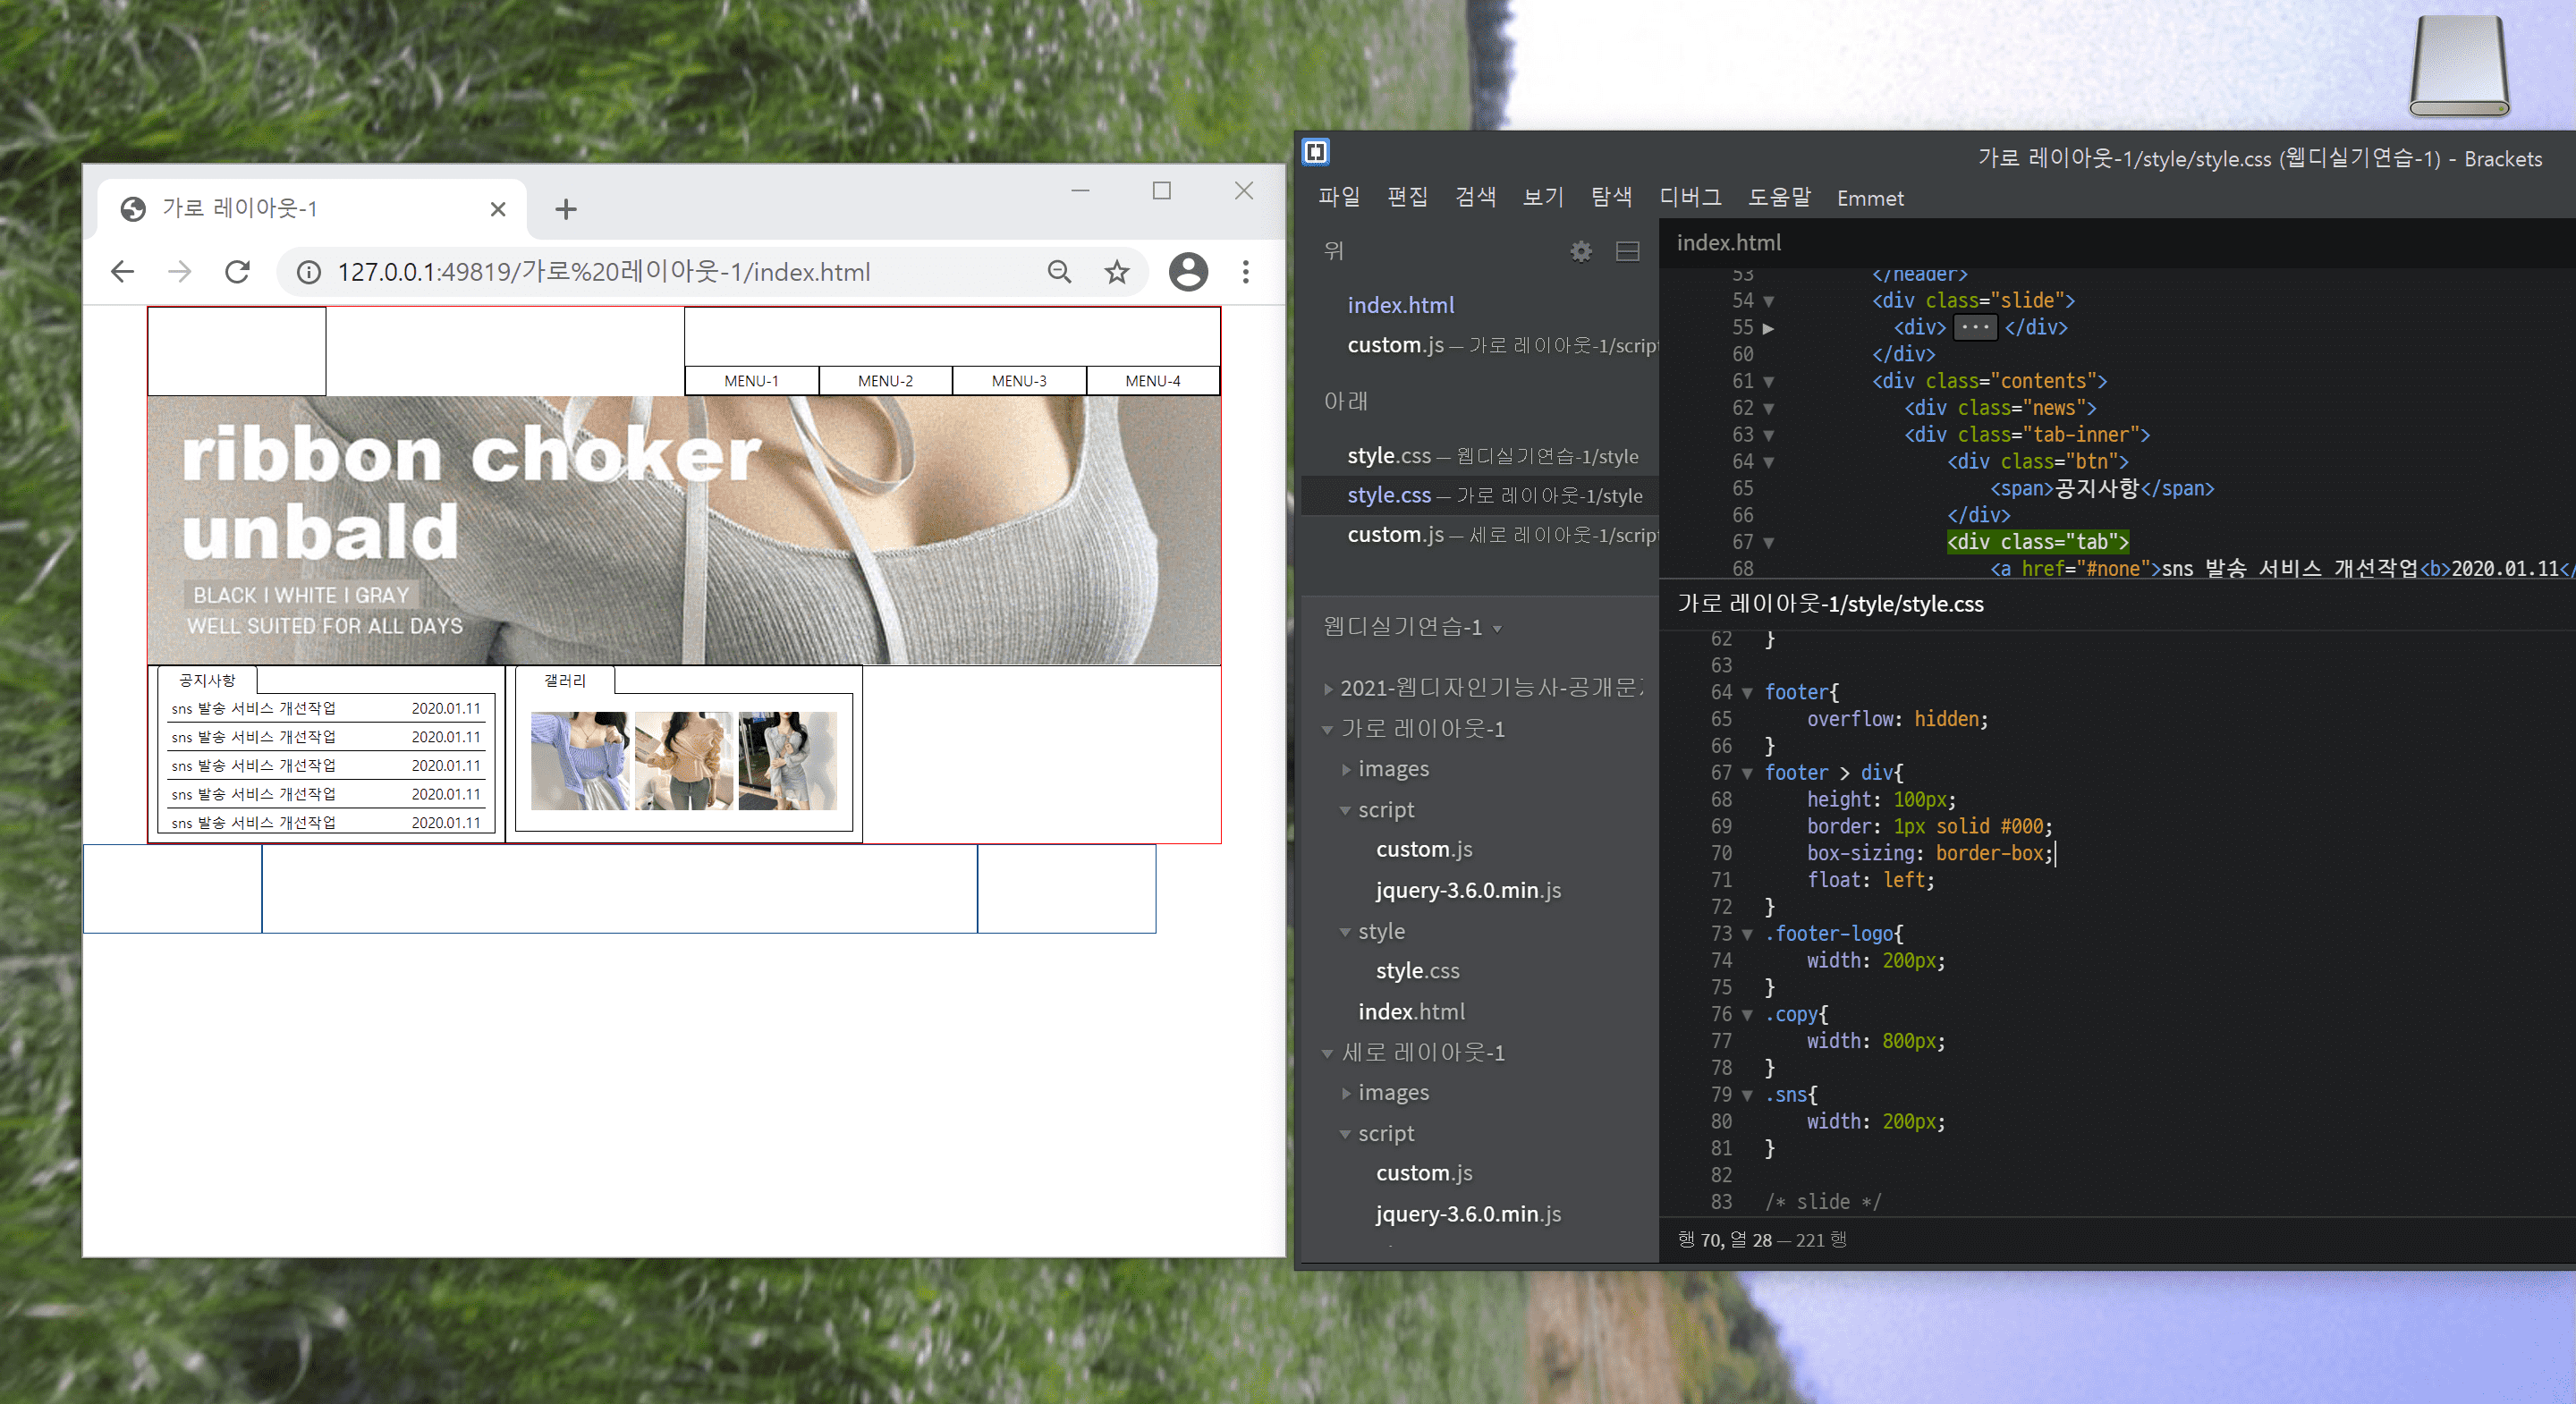This screenshot has width=2576, height=1404.
Task: Click the site information icon in address bar
Action: pyautogui.click(x=309, y=272)
